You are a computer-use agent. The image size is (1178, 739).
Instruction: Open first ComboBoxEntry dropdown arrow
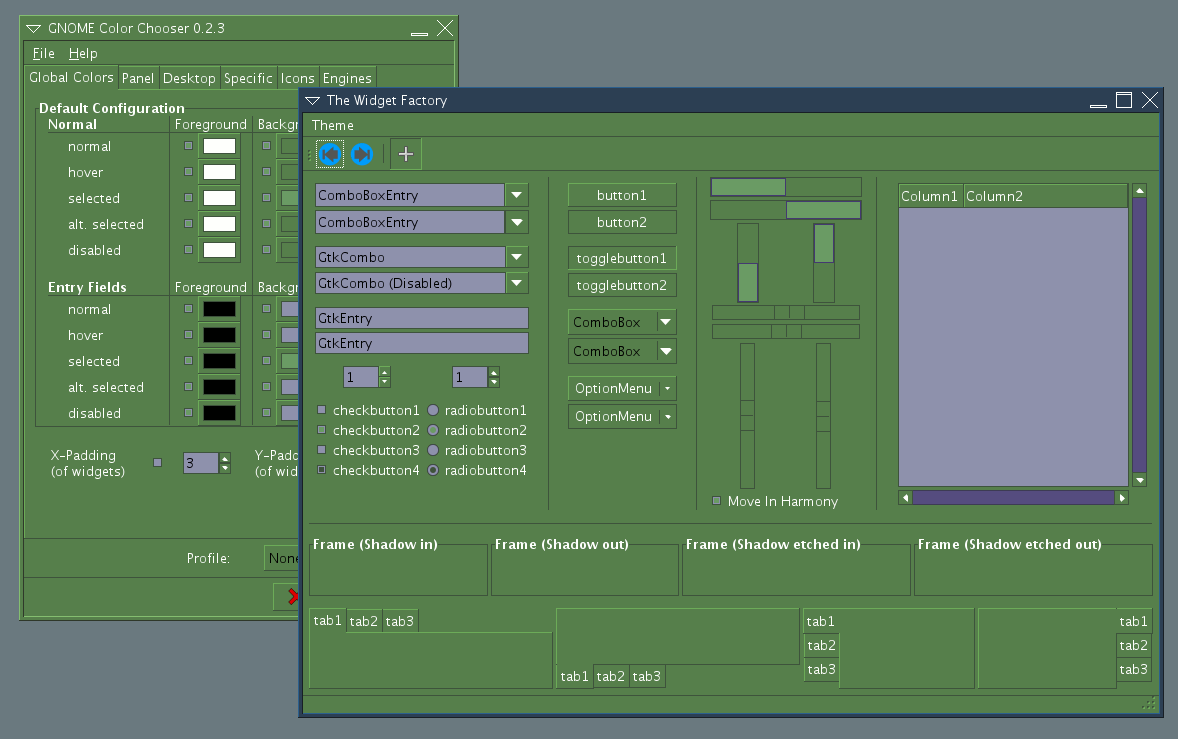coord(516,195)
